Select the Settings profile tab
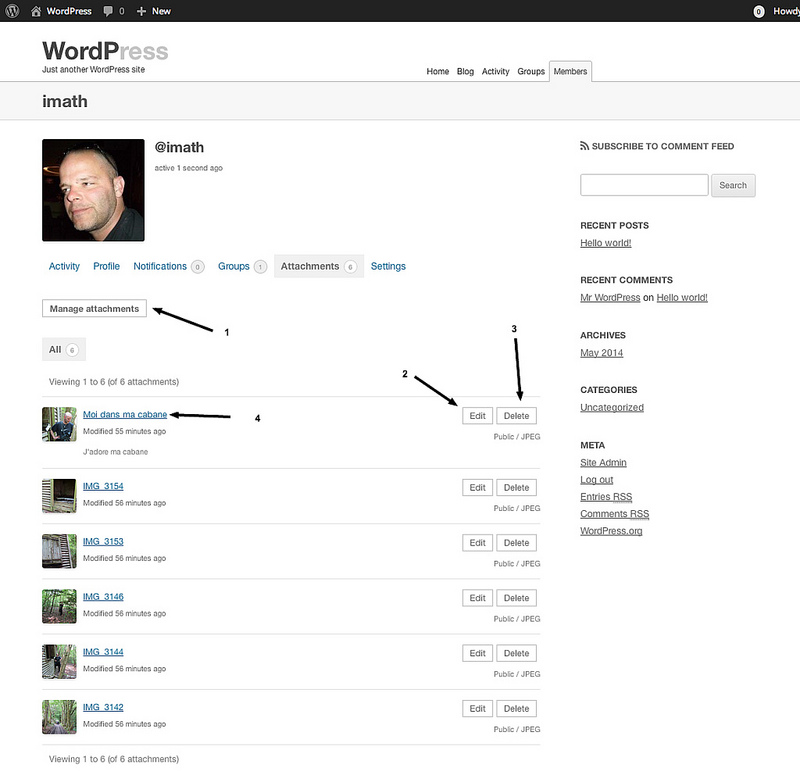The width and height of the screenshot is (800, 775). click(x=388, y=266)
